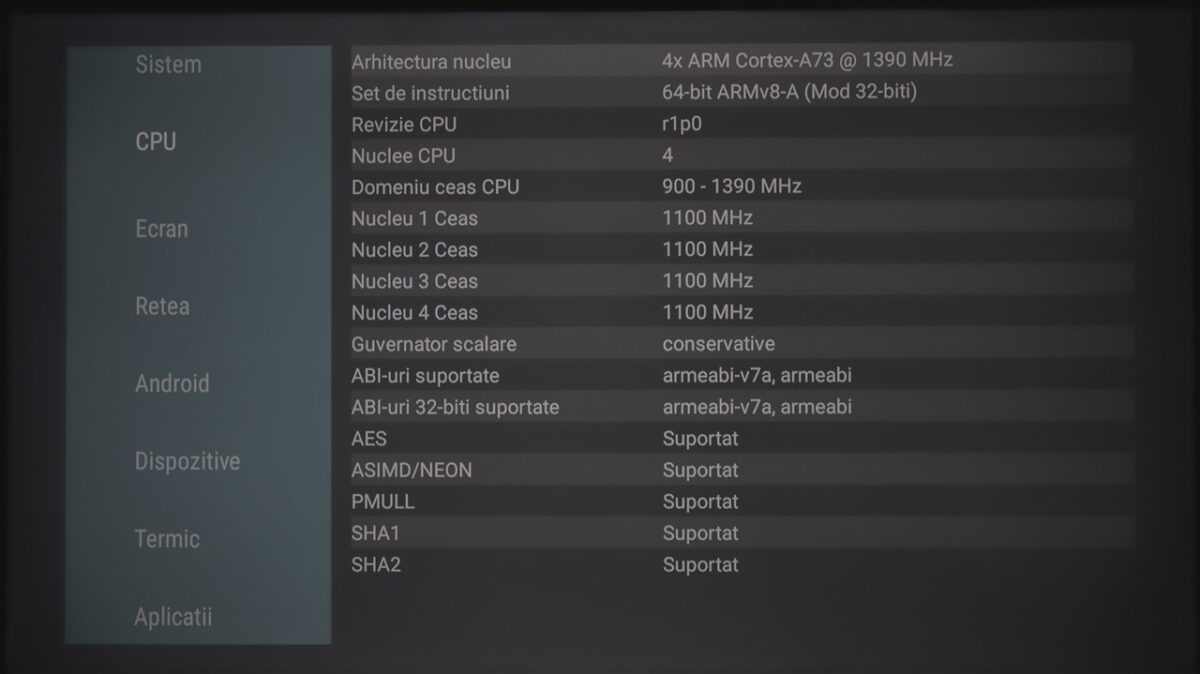Show the Termic information page
1200x674 pixels.
point(167,539)
